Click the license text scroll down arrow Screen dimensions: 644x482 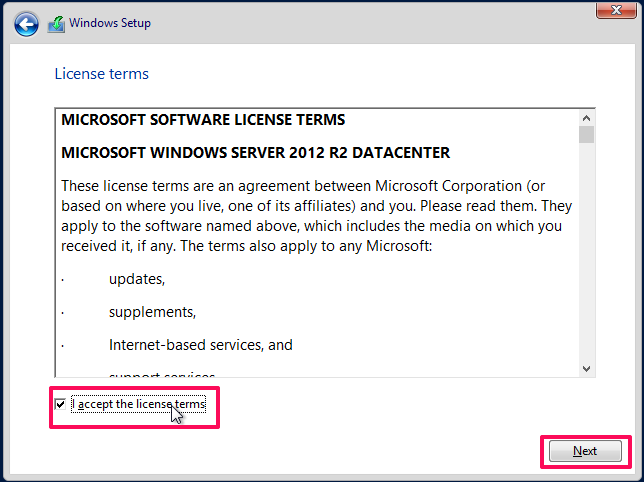586,369
